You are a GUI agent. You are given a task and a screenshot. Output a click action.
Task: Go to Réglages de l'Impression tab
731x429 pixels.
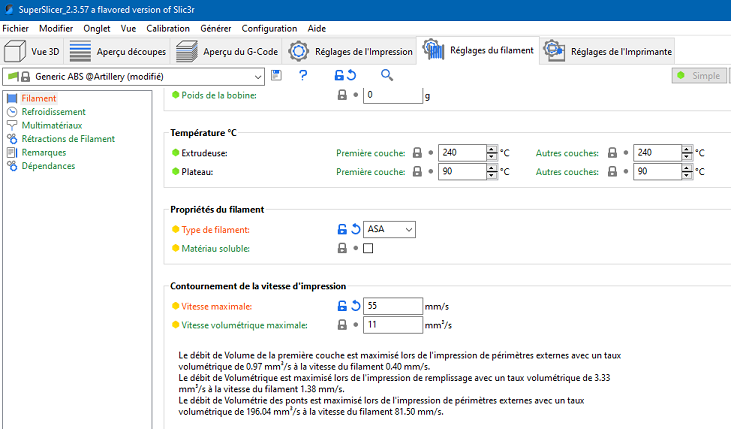[x=350, y=51]
